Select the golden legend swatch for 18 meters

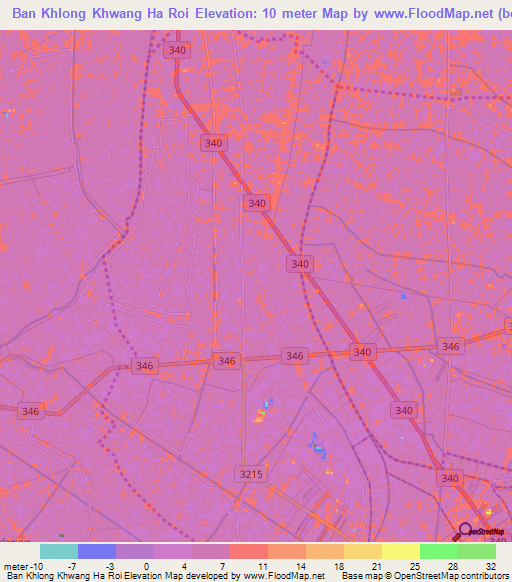(363, 552)
